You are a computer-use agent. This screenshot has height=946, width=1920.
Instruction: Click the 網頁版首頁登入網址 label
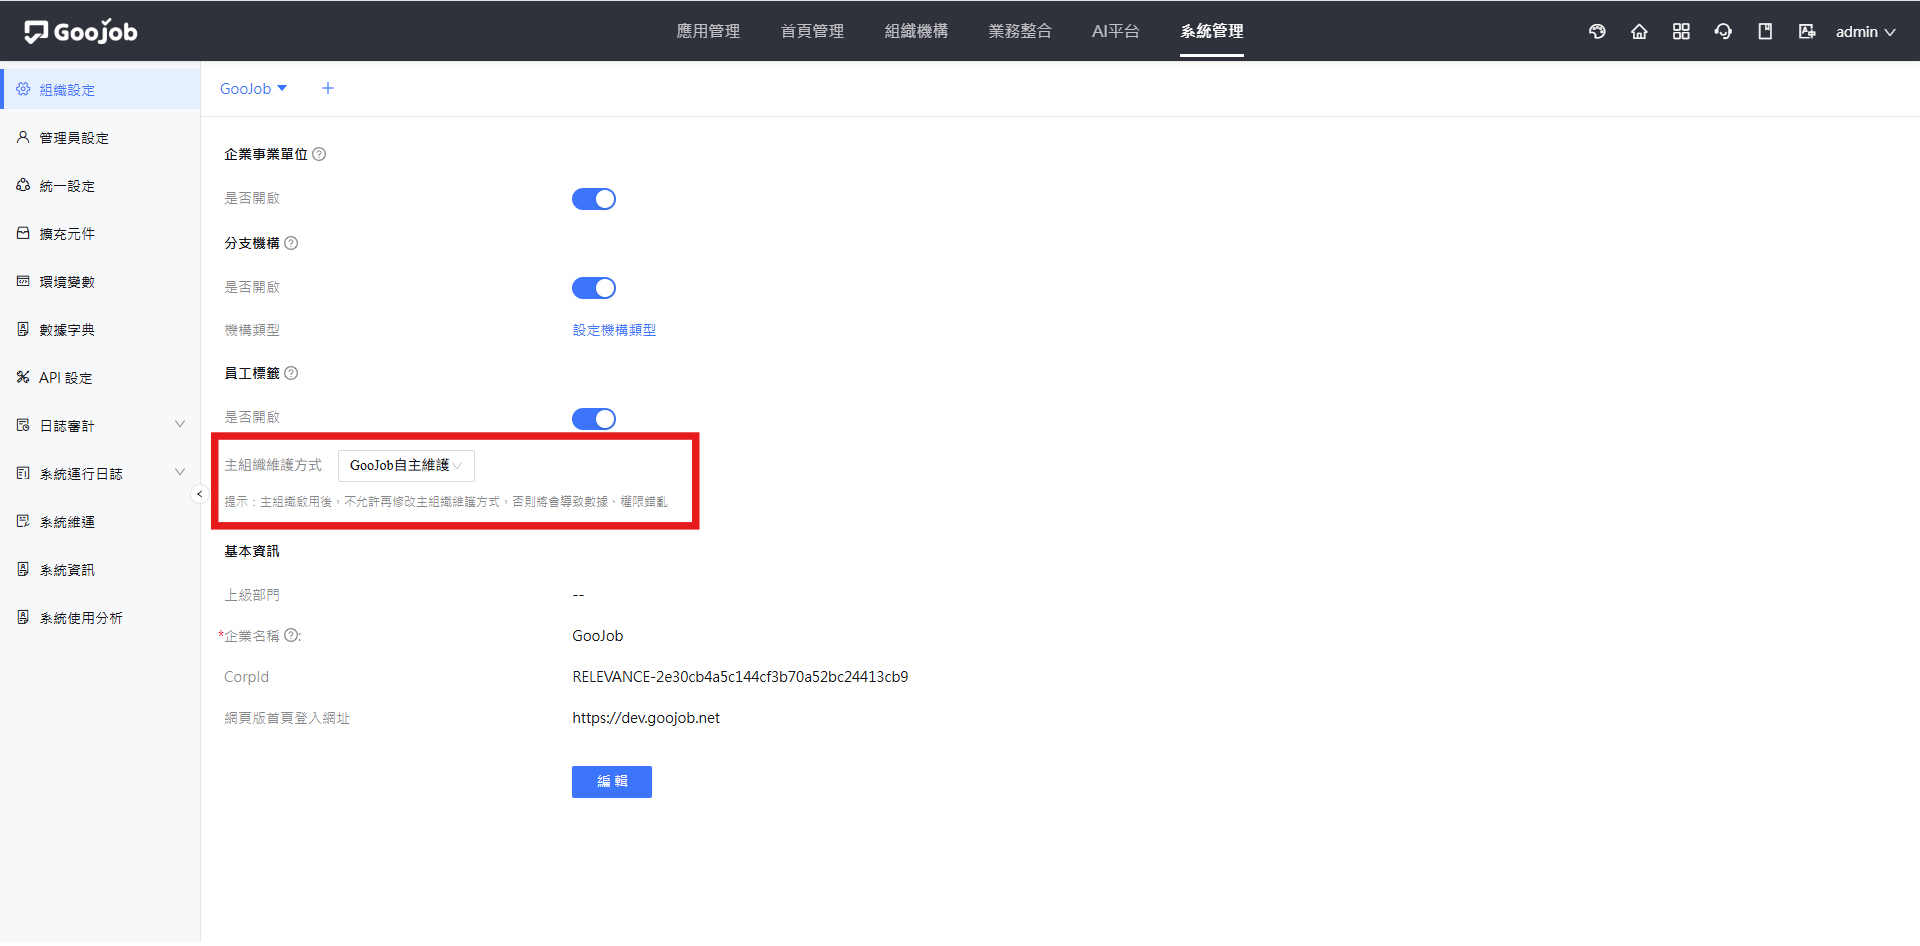click(x=287, y=718)
